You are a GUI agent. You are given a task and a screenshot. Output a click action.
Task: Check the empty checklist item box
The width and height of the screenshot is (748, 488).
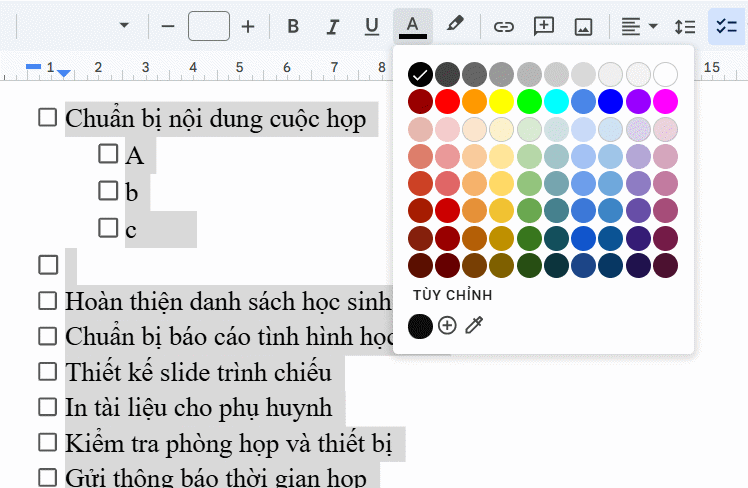tap(48, 265)
